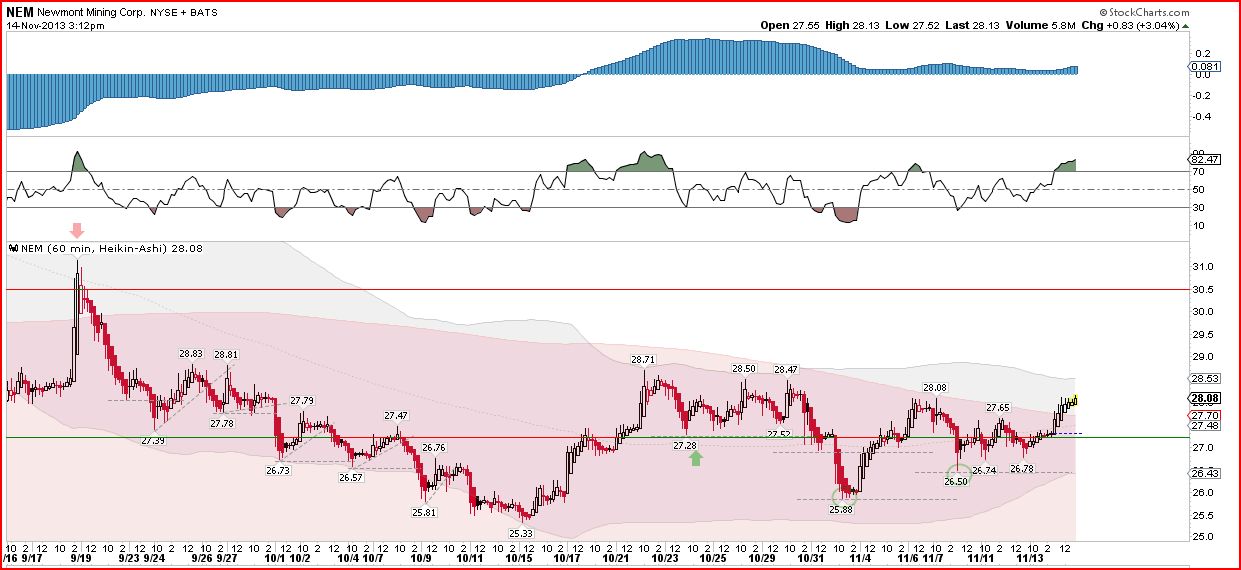The width and height of the screenshot is (1241, 570).
Task: Click the 28.83 swing high label
Action: click(191, 354)
